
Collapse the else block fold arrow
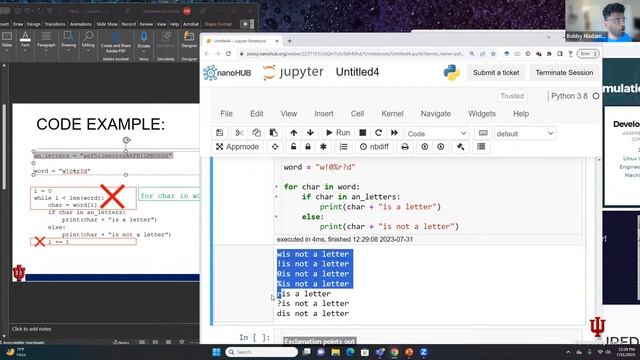click(x=276, y=217)
